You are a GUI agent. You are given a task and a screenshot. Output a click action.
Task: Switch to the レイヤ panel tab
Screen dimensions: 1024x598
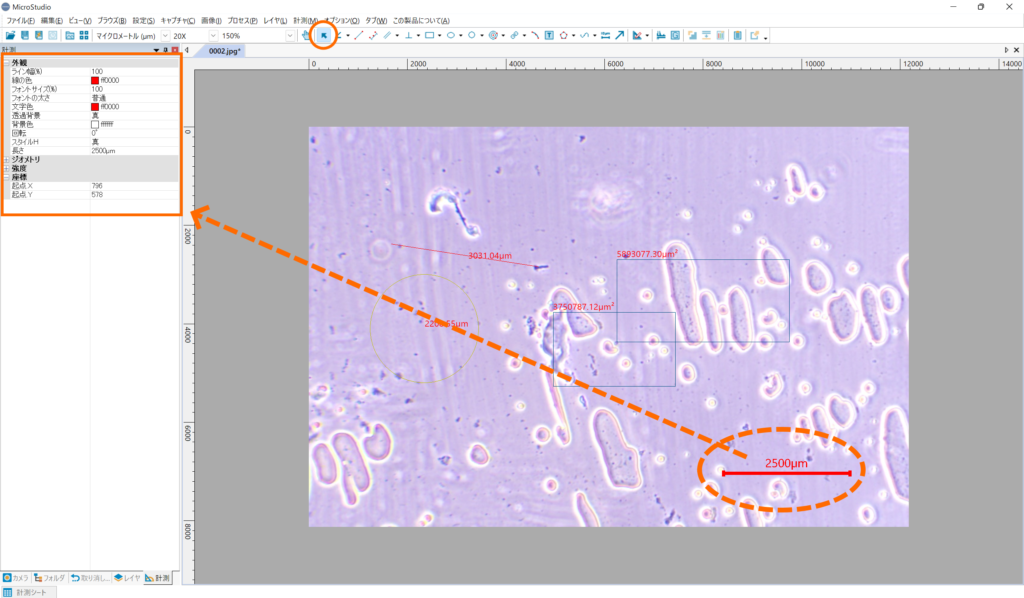(x=127, y=578)
